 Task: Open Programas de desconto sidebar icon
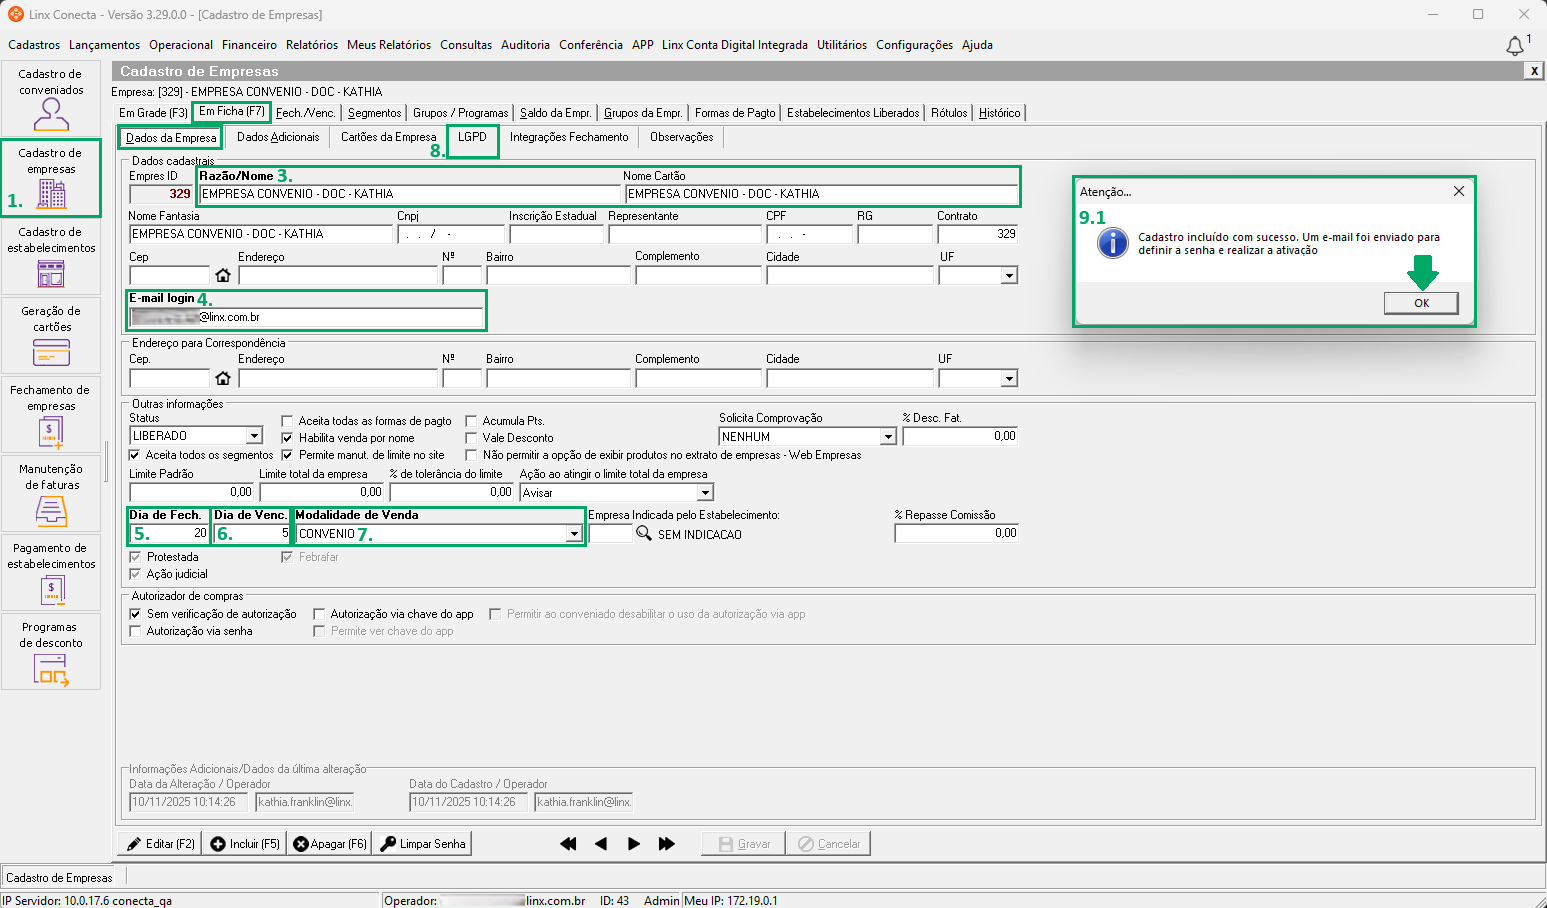point(51,652)
